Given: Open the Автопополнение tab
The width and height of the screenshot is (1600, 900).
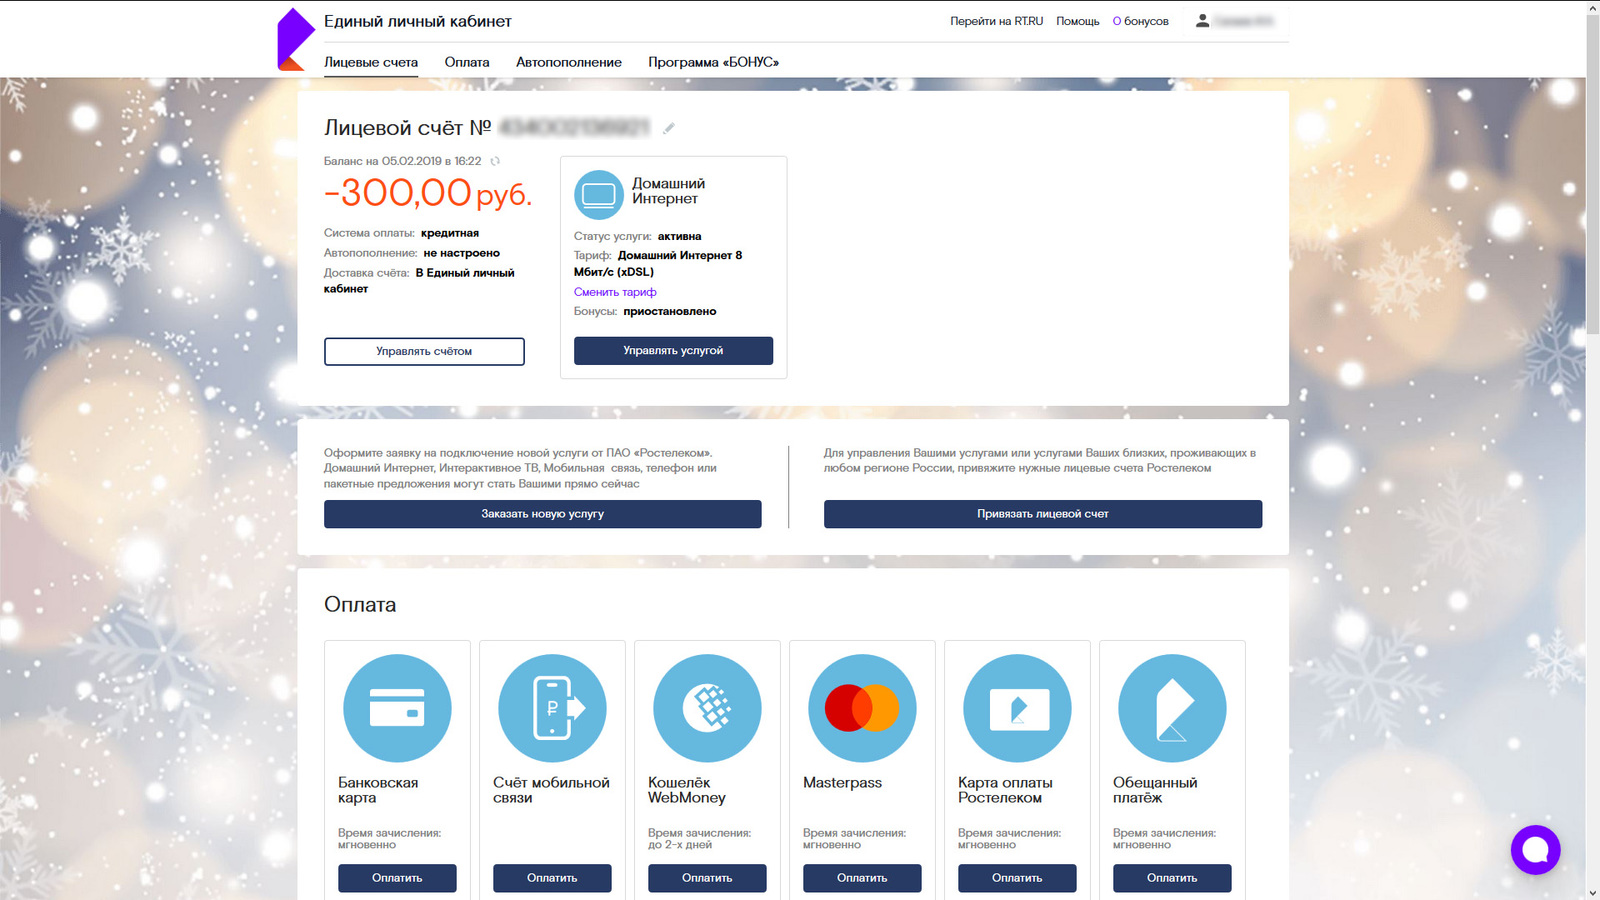Looking at the screenshot, I should [x=569, y=62].
